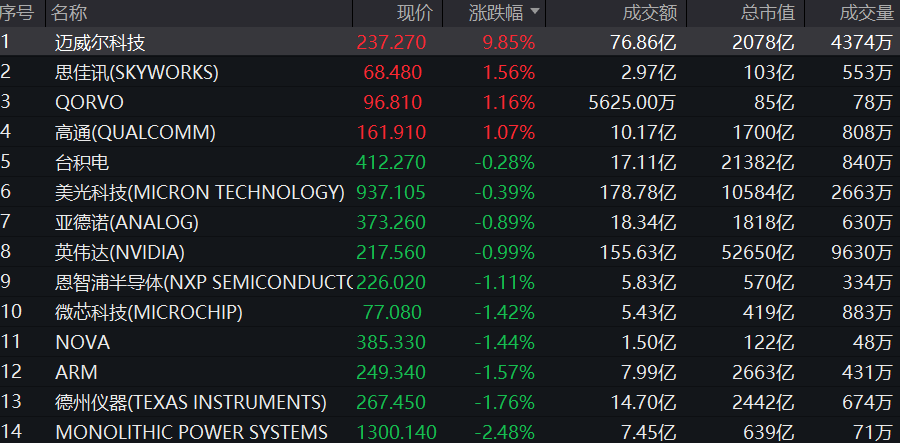Sort by the 成交额 column header

pyautogui.click(x=650, y=13)
